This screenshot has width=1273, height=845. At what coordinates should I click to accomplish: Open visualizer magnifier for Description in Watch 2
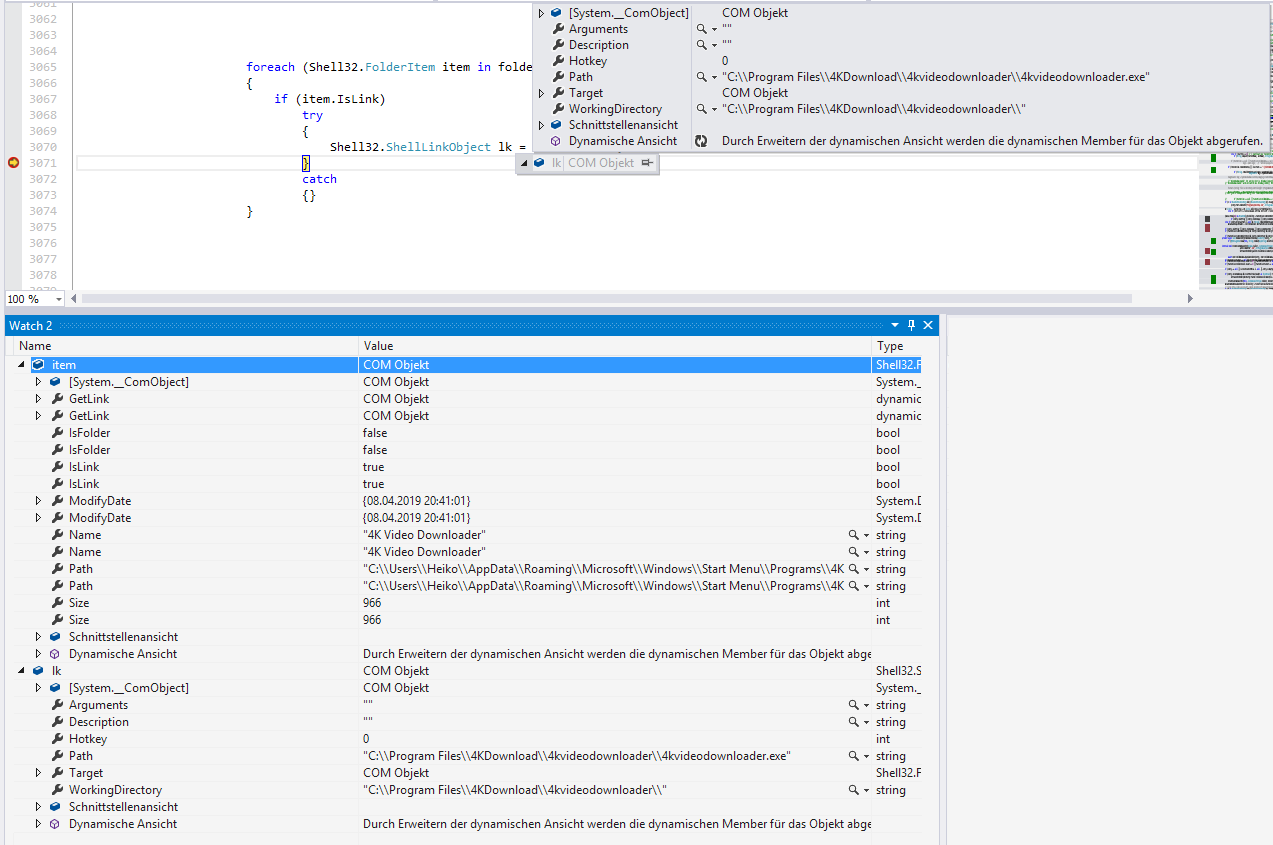[853, 722]
